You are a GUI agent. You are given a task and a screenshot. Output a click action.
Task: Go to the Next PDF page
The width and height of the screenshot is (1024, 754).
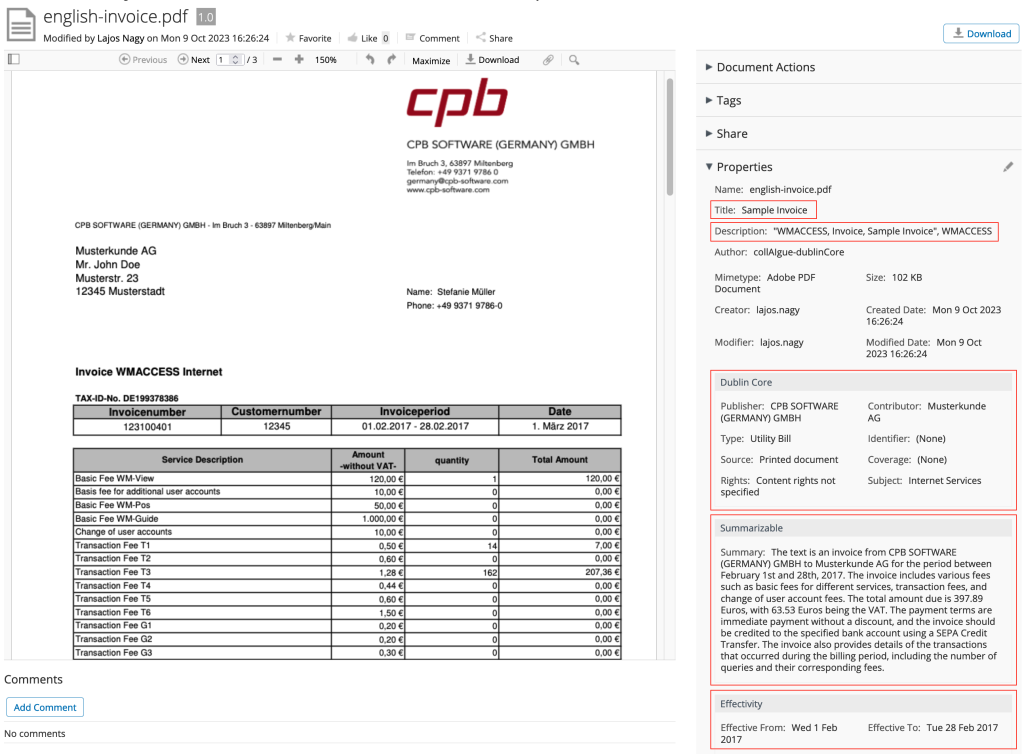tap(194, 59)
